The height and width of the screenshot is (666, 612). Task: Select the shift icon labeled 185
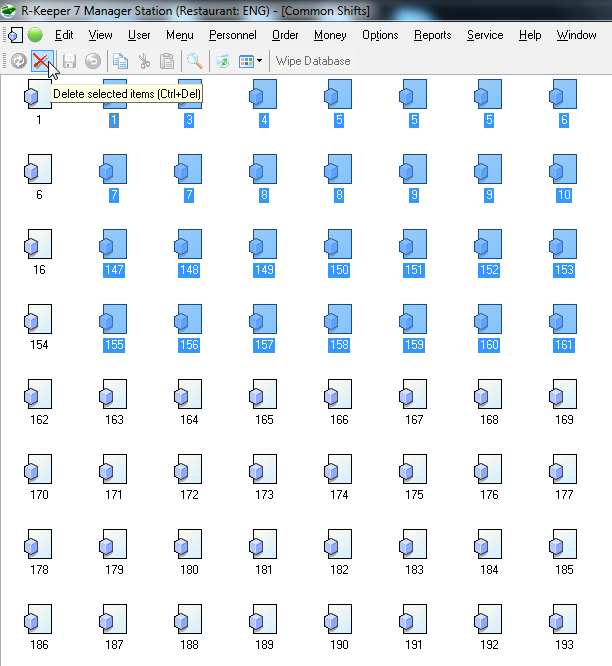563,544
